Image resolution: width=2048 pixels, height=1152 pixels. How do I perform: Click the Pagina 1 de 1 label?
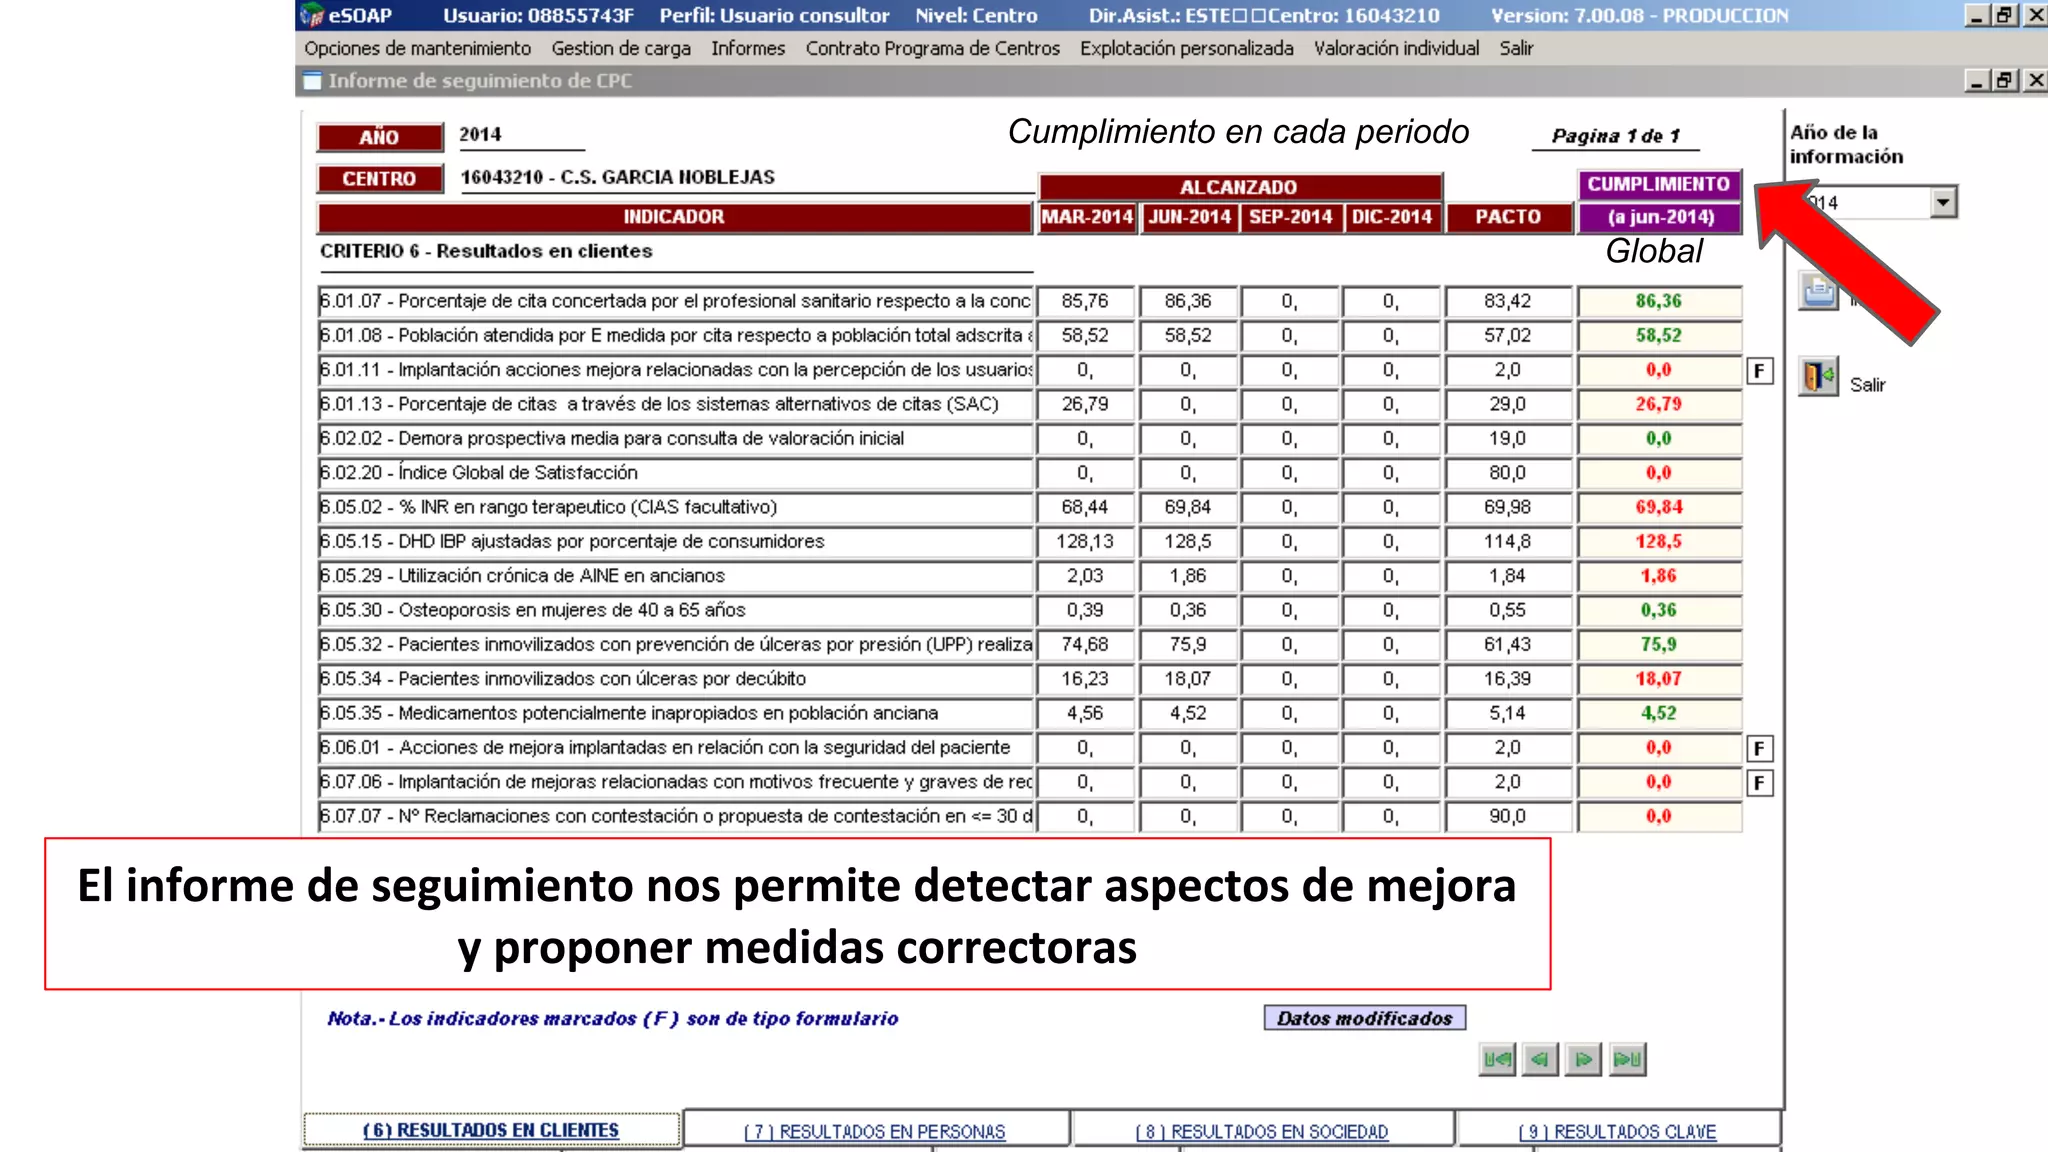[x=1616, y=136]
